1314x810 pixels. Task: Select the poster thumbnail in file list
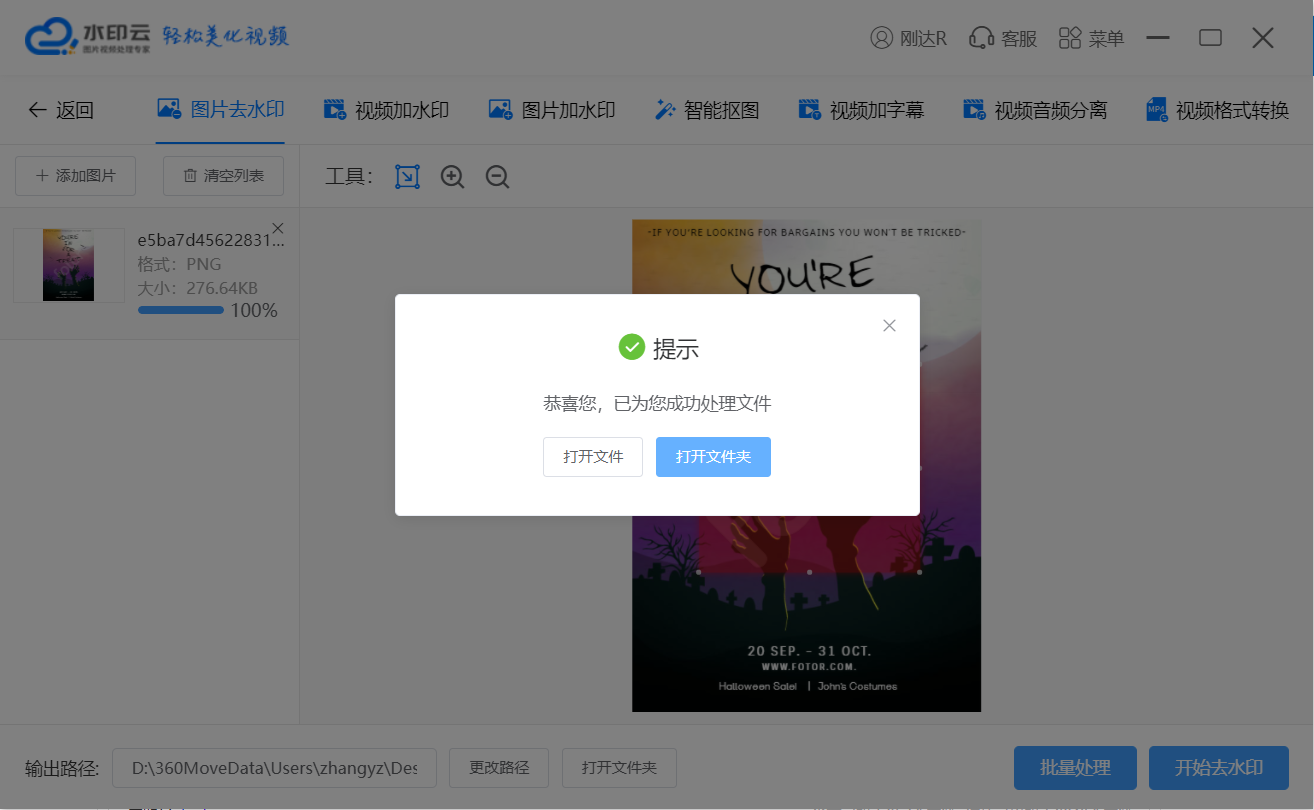tap(69, 265)
